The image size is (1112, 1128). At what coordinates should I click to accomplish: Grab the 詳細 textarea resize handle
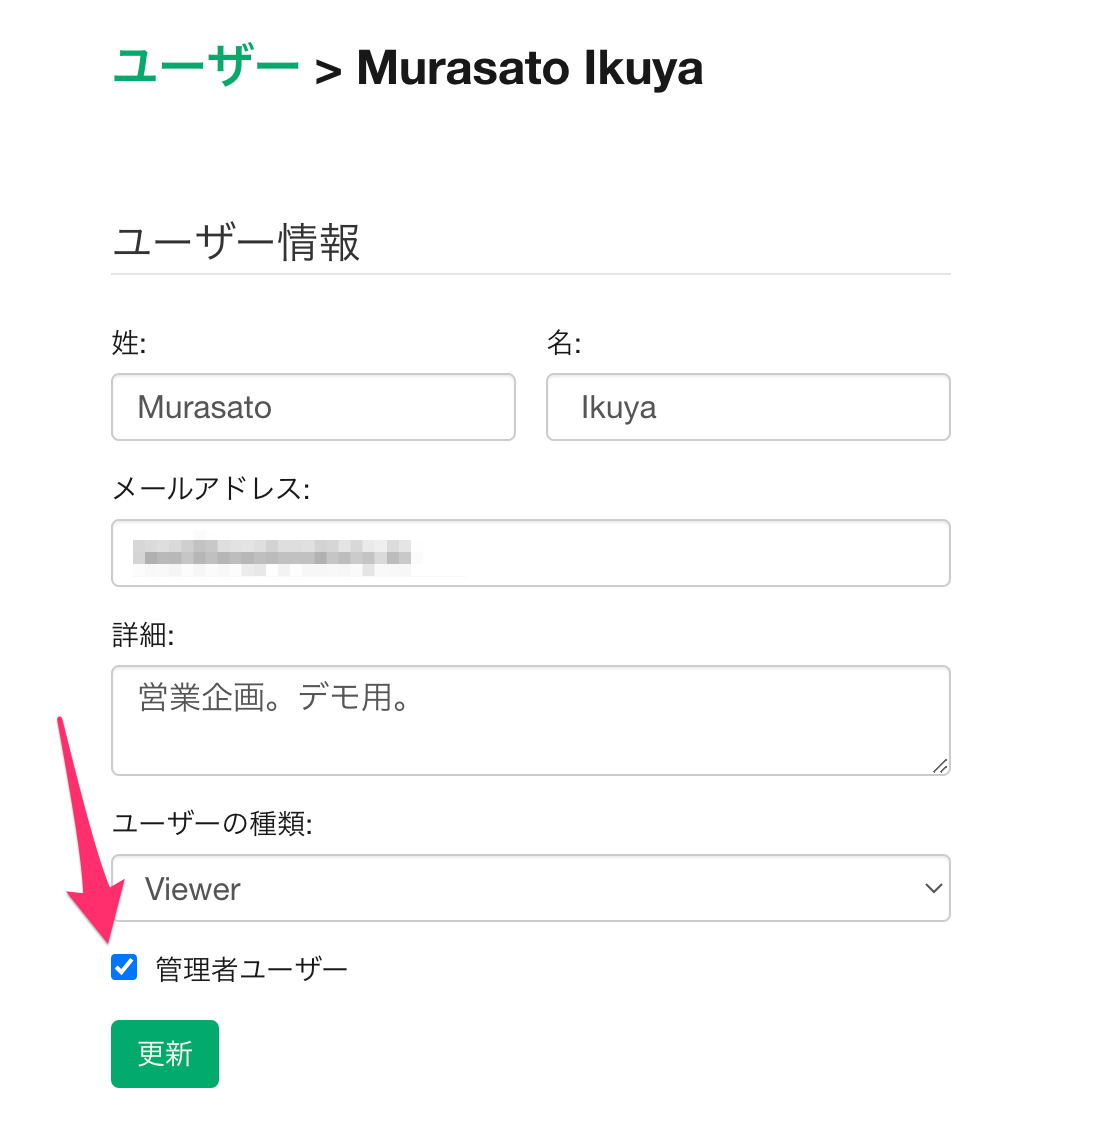[939, 765]
